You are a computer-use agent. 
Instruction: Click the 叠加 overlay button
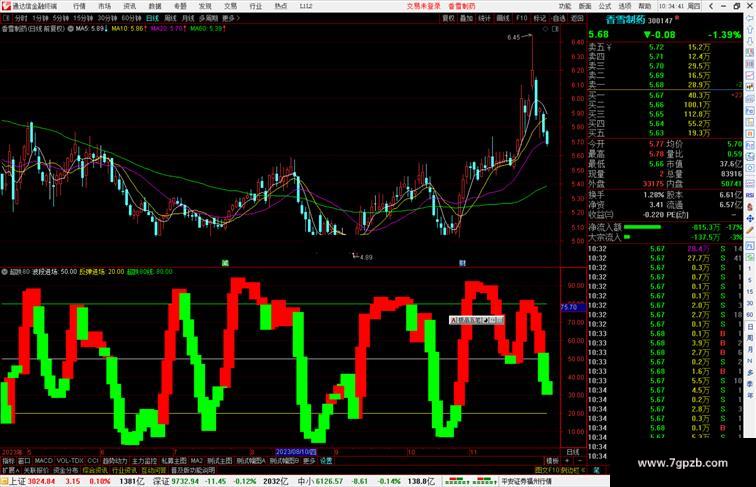pyautogui.click(x=466, y=18)
